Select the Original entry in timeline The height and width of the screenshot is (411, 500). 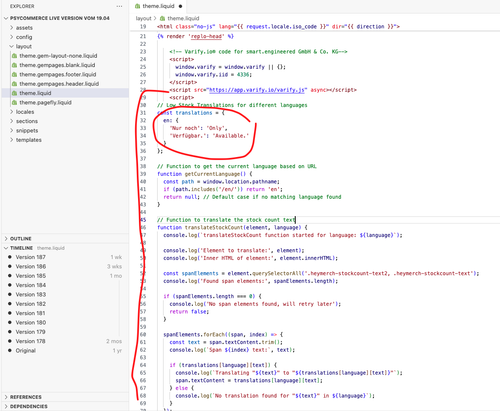click(26, 350)
